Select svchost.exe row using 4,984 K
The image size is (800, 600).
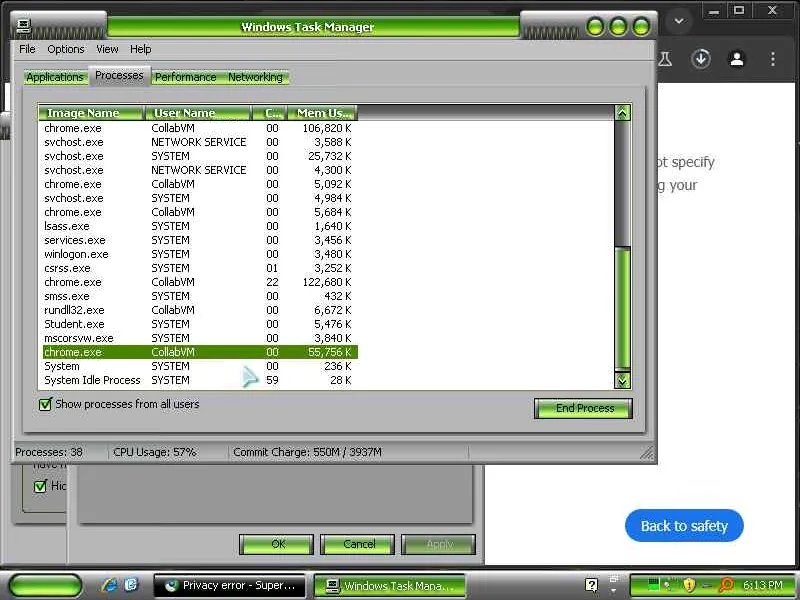pyautogui.click(x=200, y=198)
